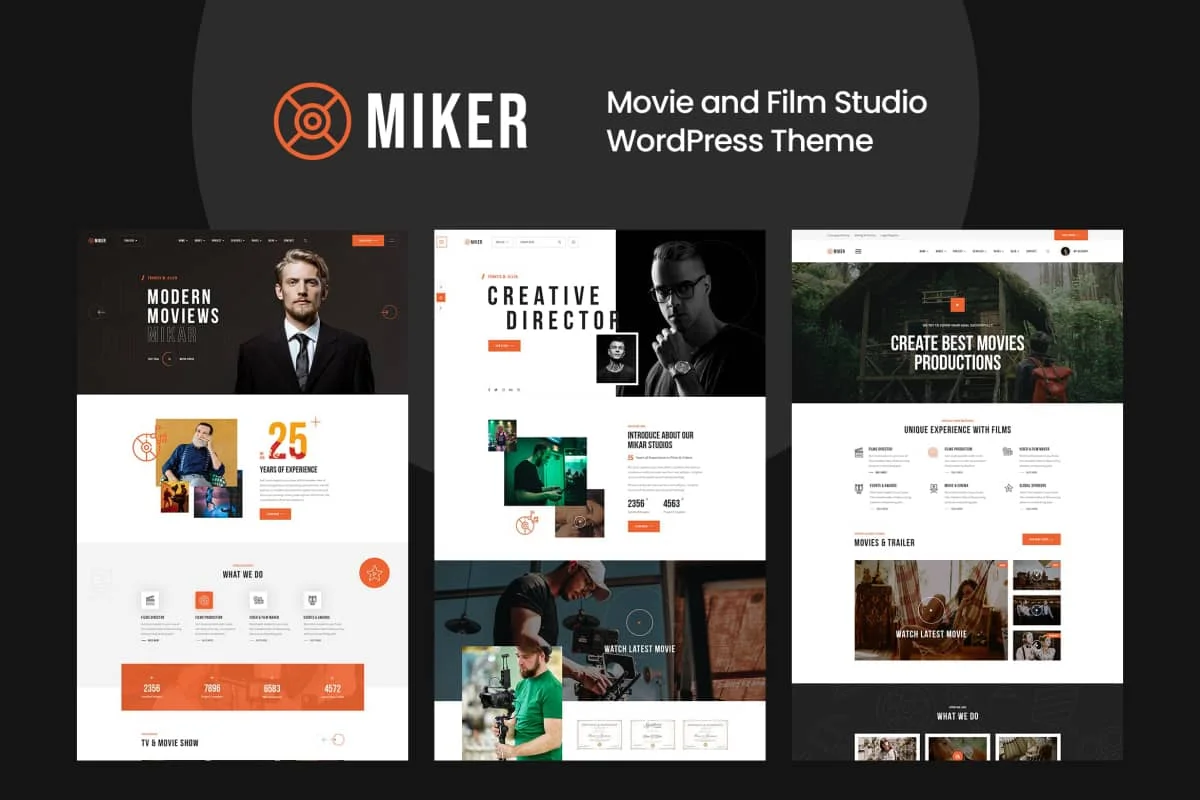Click the orange button beside Movies & Trailer heading

[1041, 539]
